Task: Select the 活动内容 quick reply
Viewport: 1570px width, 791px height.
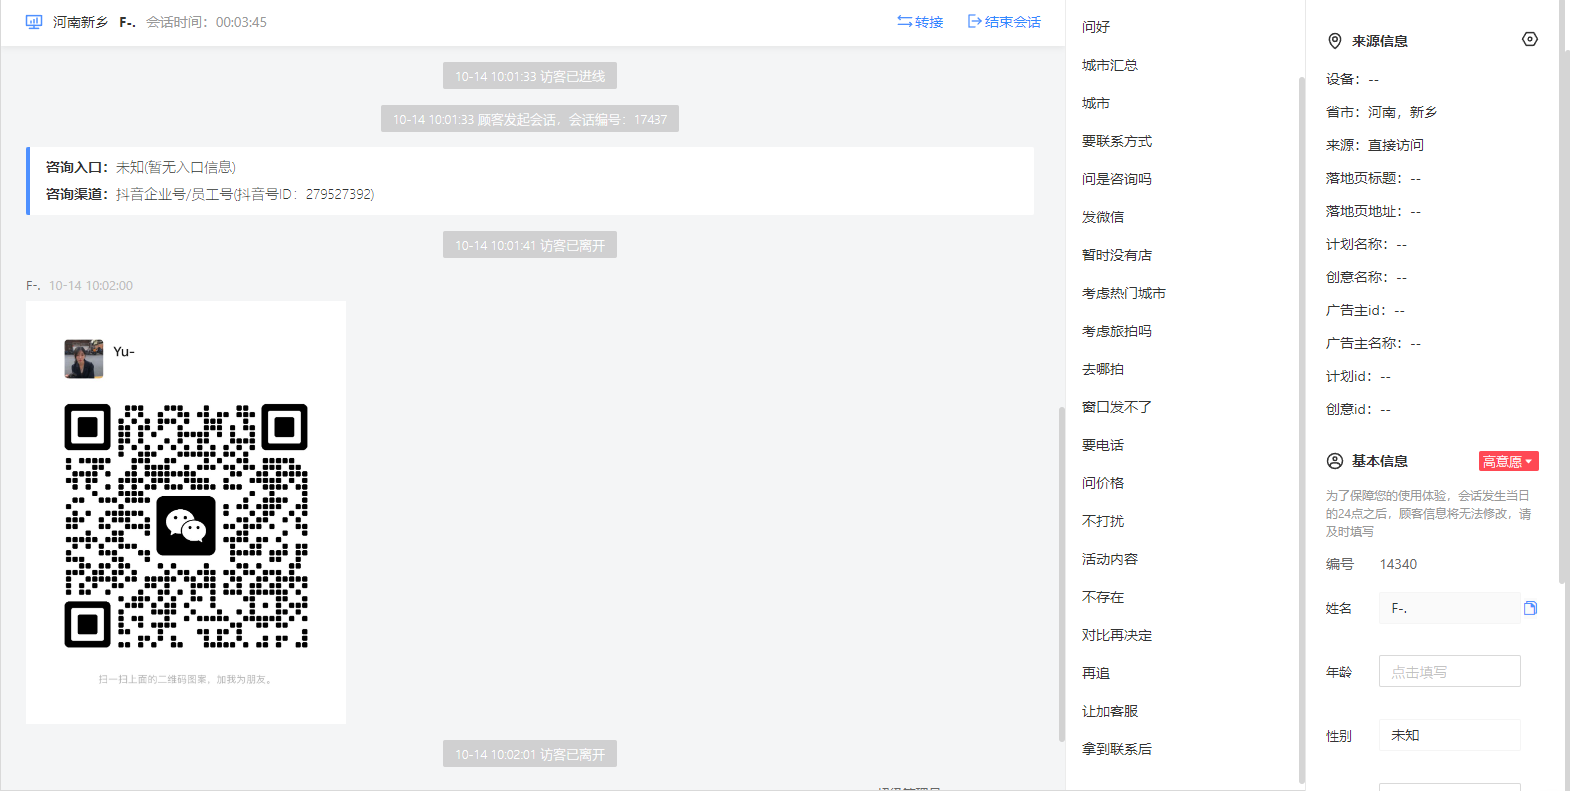Action: (1110, 559)
